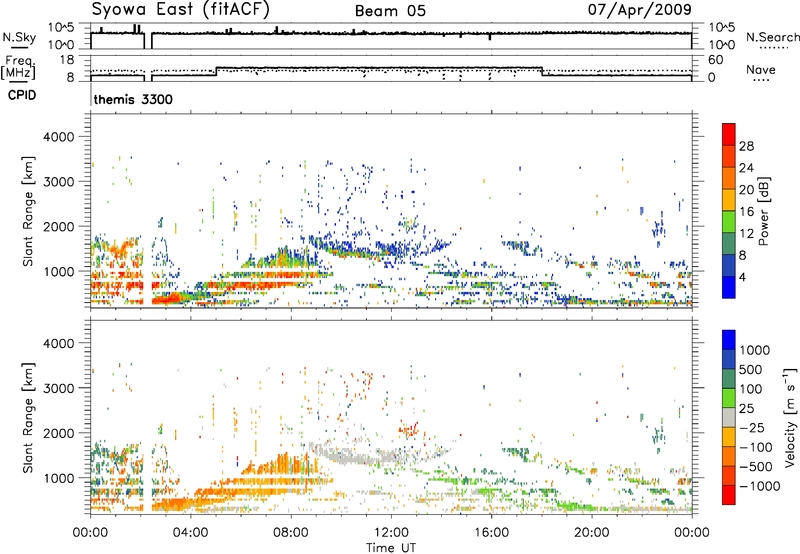Click the "20:00" time tick label
Image resolution: width=800 pixels, height=554 pixels.
pos(591,533)
